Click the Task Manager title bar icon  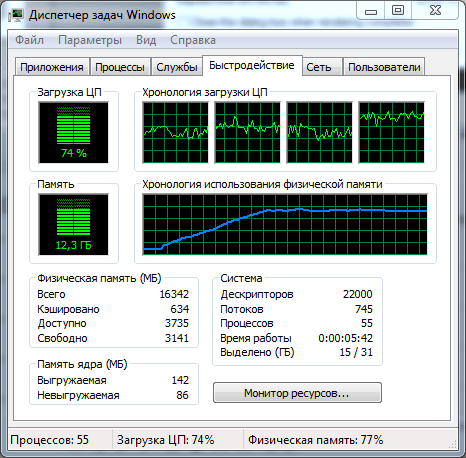(16, 16)
